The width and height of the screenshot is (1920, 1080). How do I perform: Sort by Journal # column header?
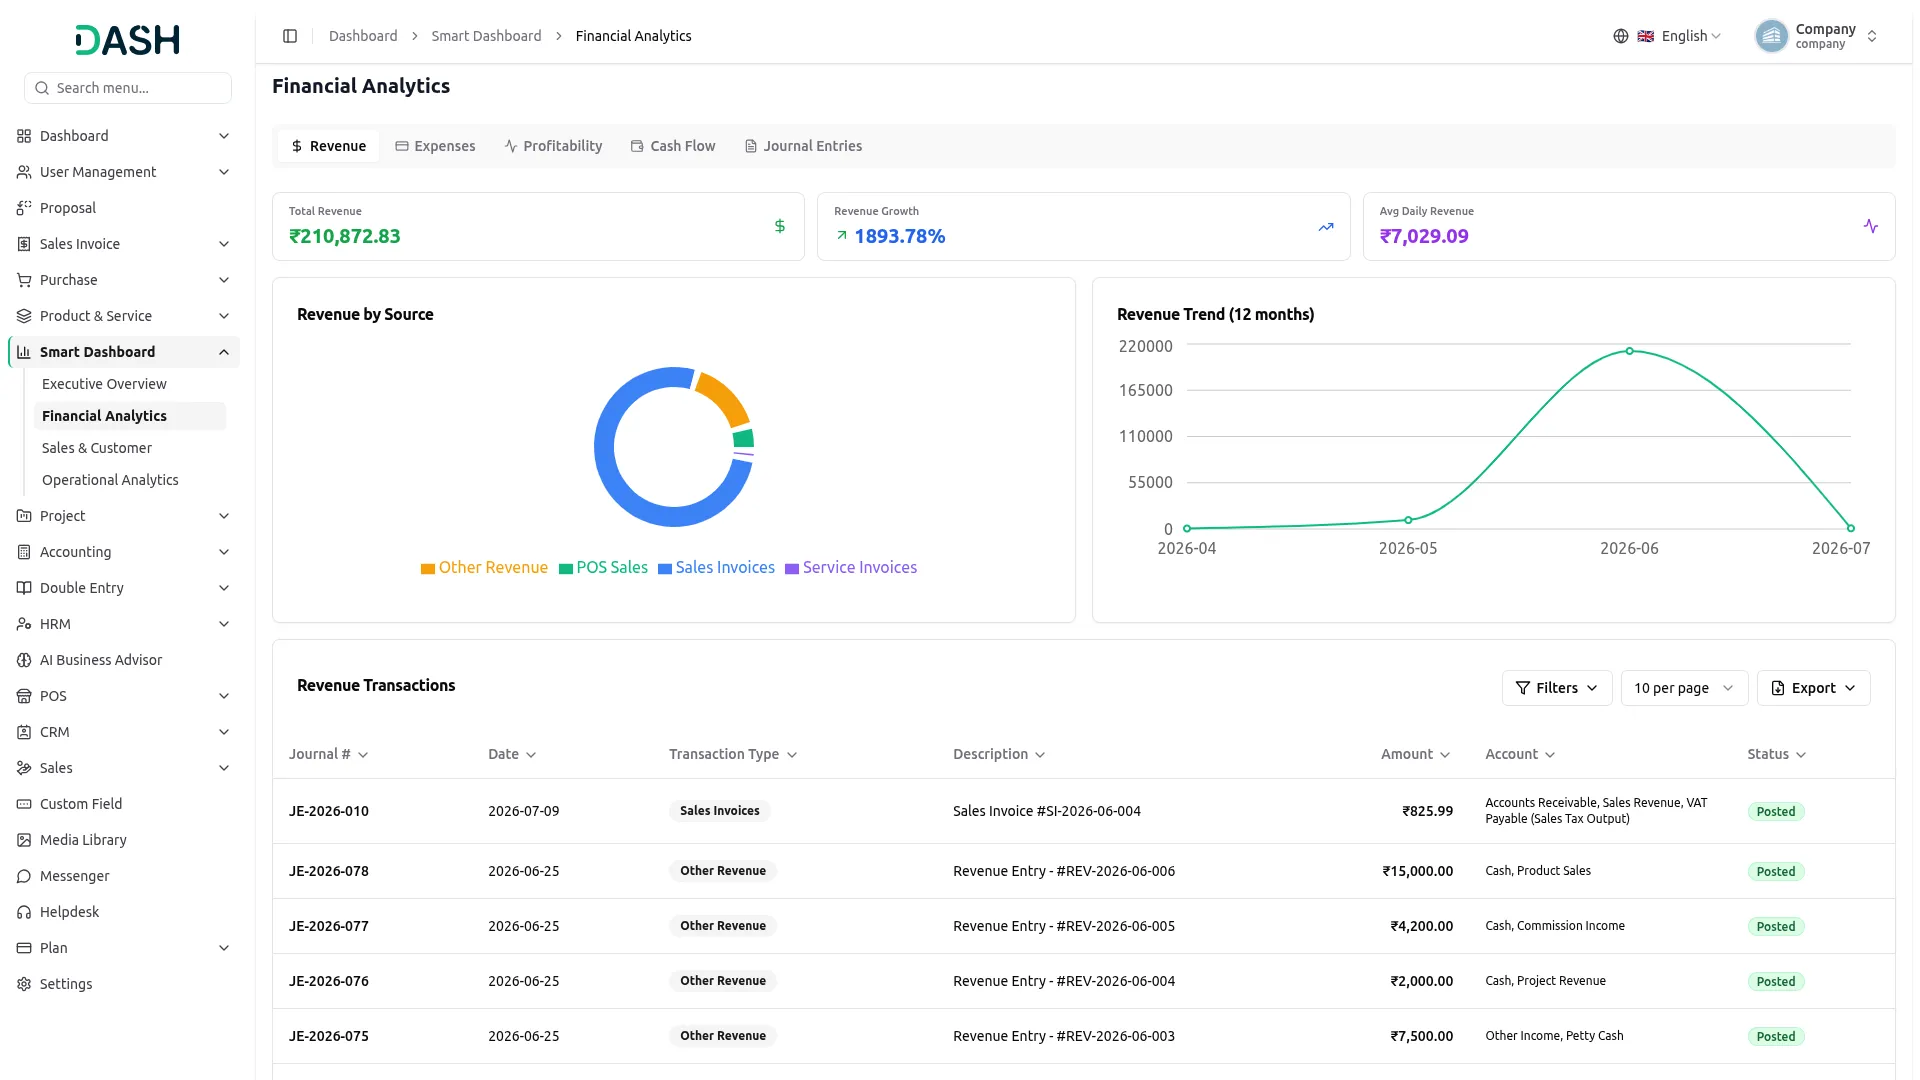tap(328, 754)
